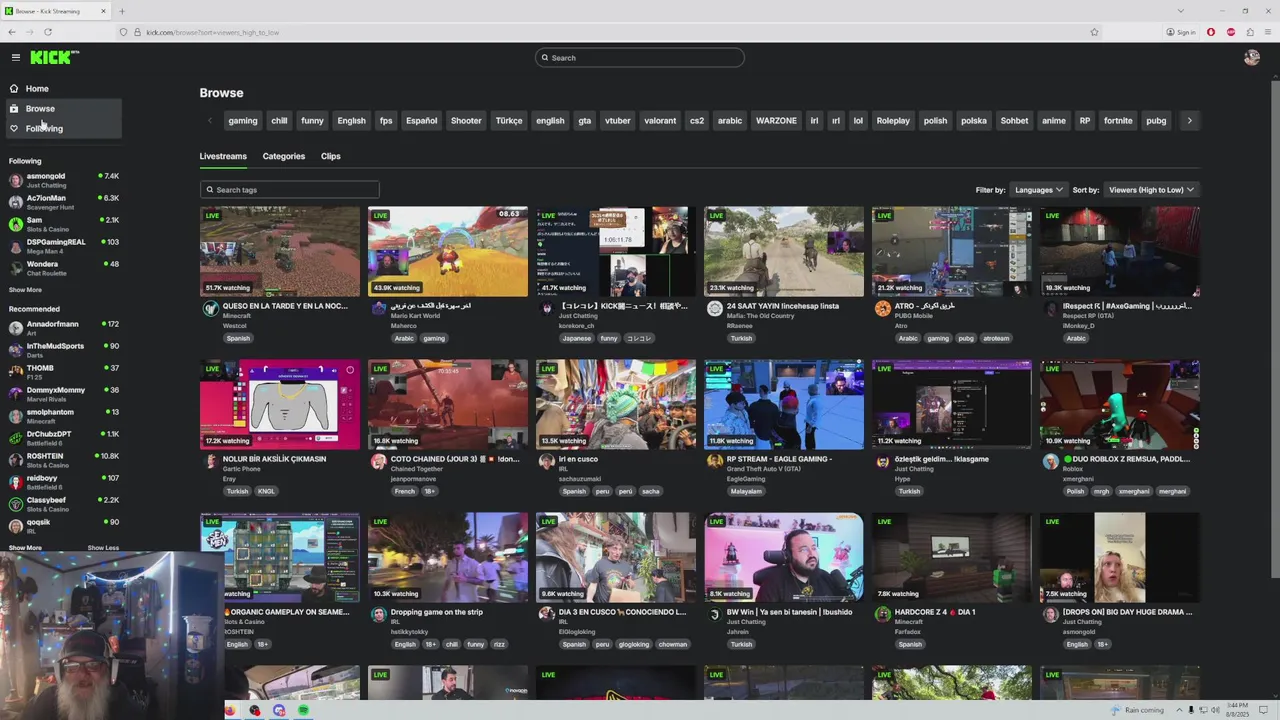The height and width of the screenshot is (720, 1280).
Task: Filter by fortnite tag
Action: pos(1118,121)
